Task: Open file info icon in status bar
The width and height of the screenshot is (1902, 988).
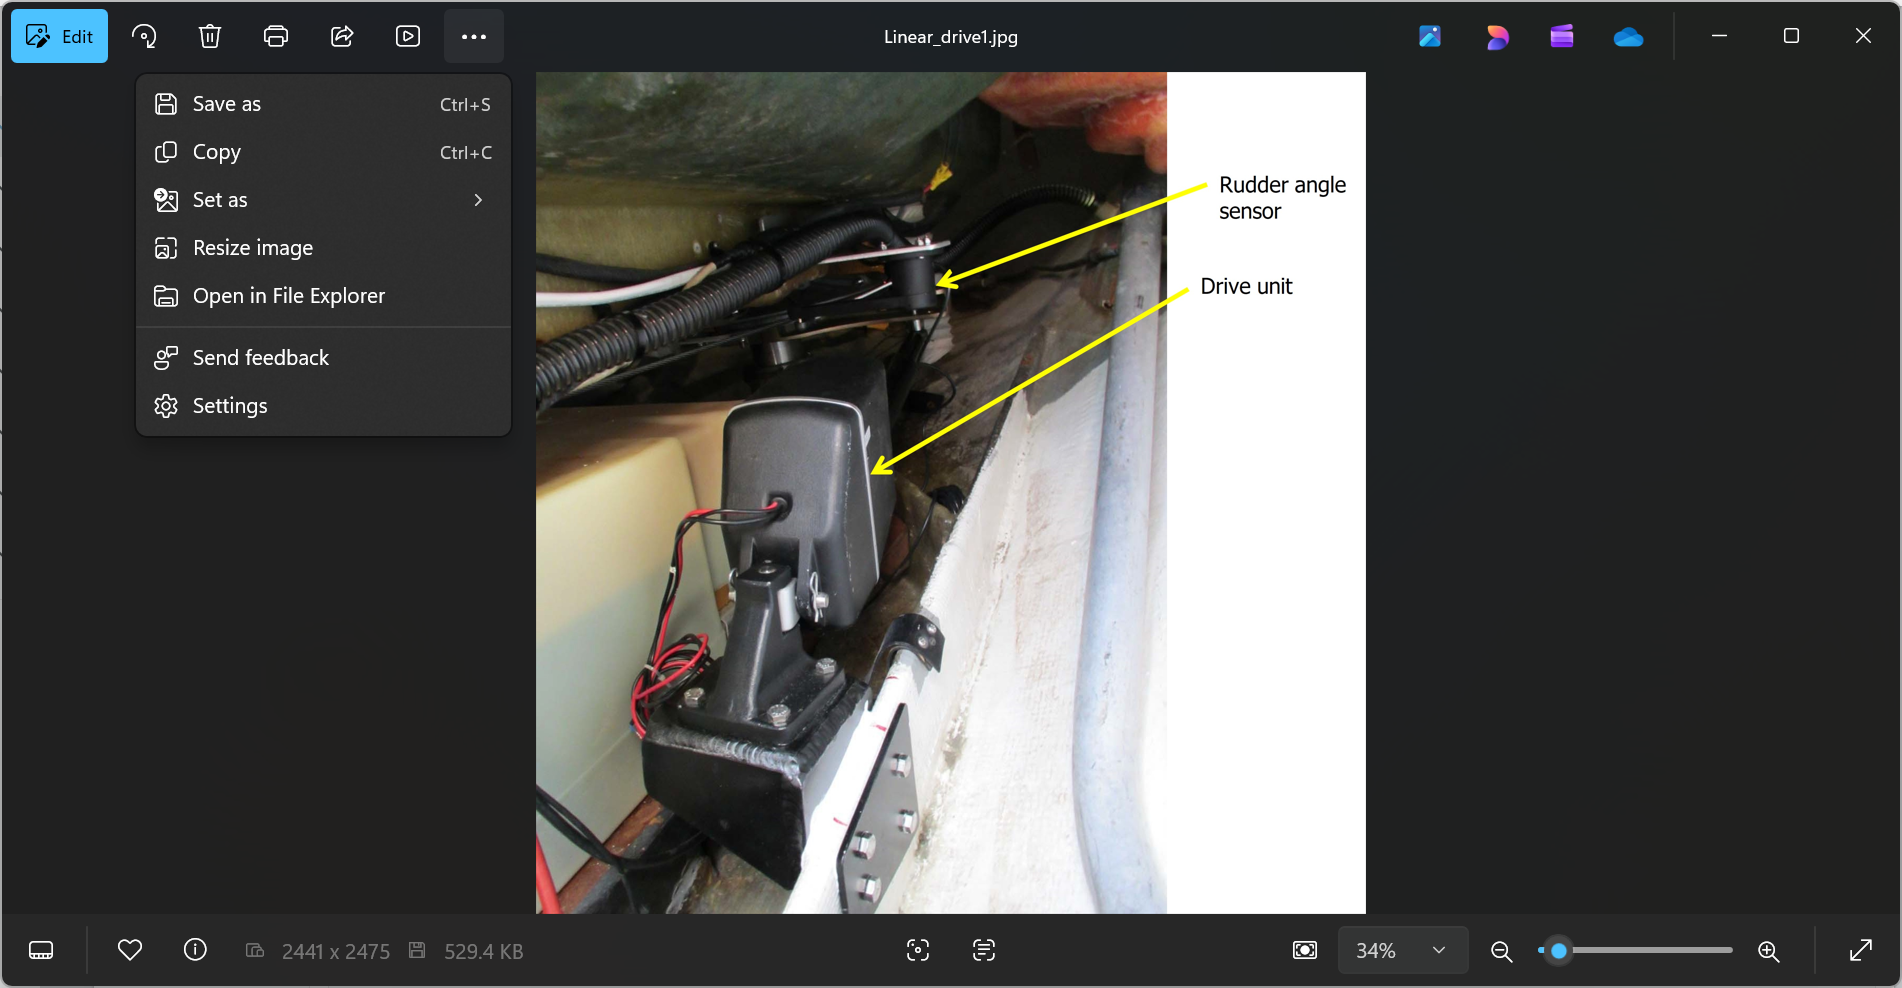Action: click(195, 950)
